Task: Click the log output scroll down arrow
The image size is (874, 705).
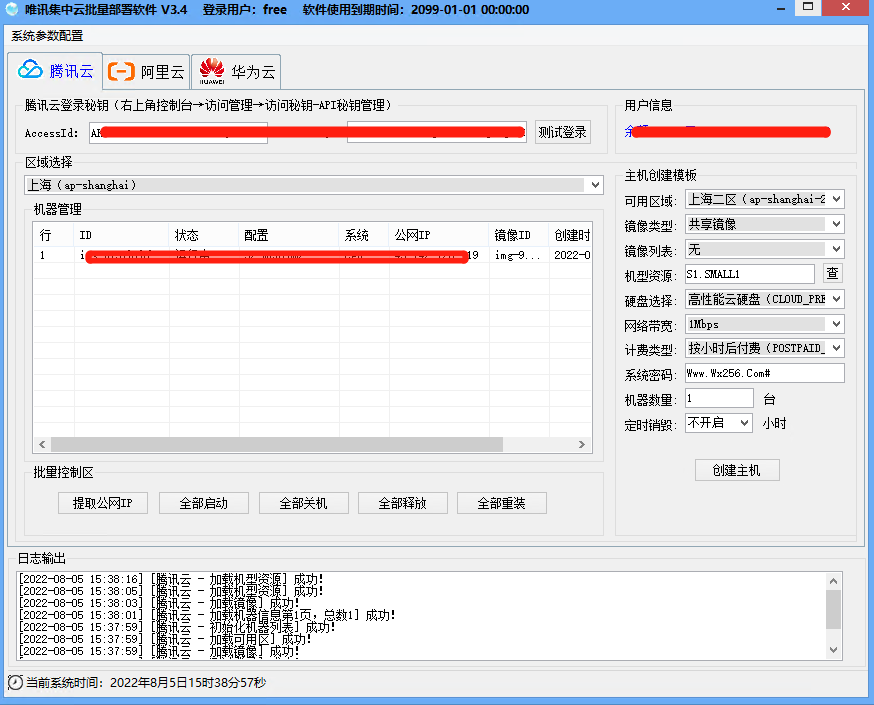Action: (x=833, y=650)
